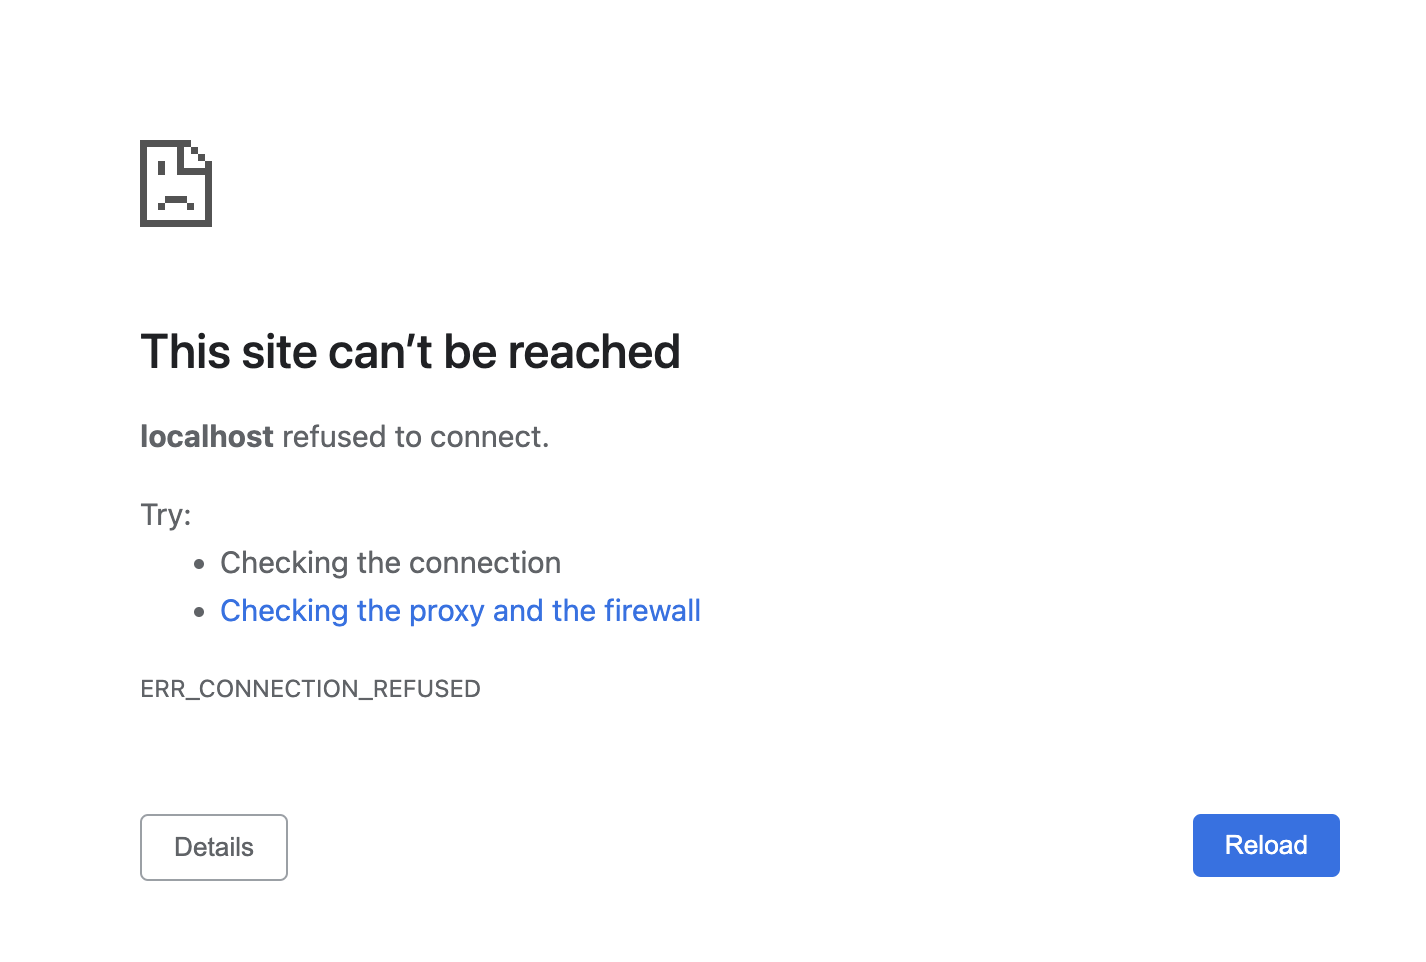Click the folded corner of the page icon

click(x=200, y=155)
